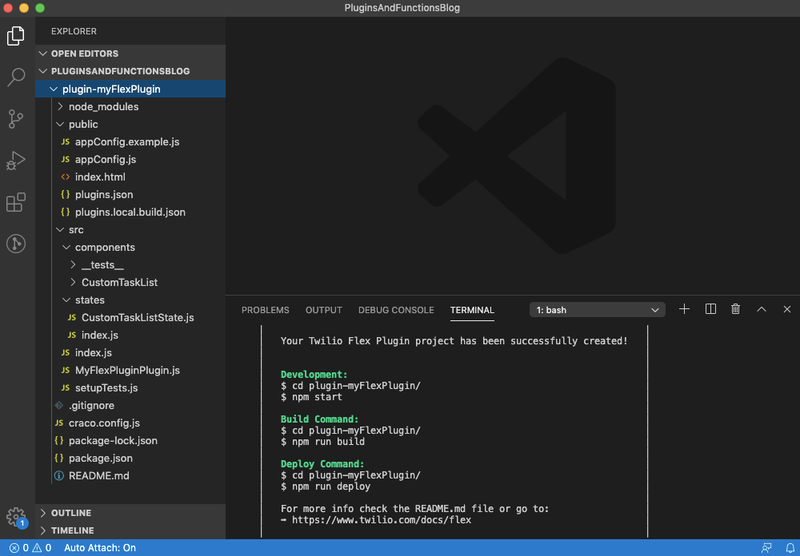
Task: Open appConfig.example.js file
Action: [130, 142]
